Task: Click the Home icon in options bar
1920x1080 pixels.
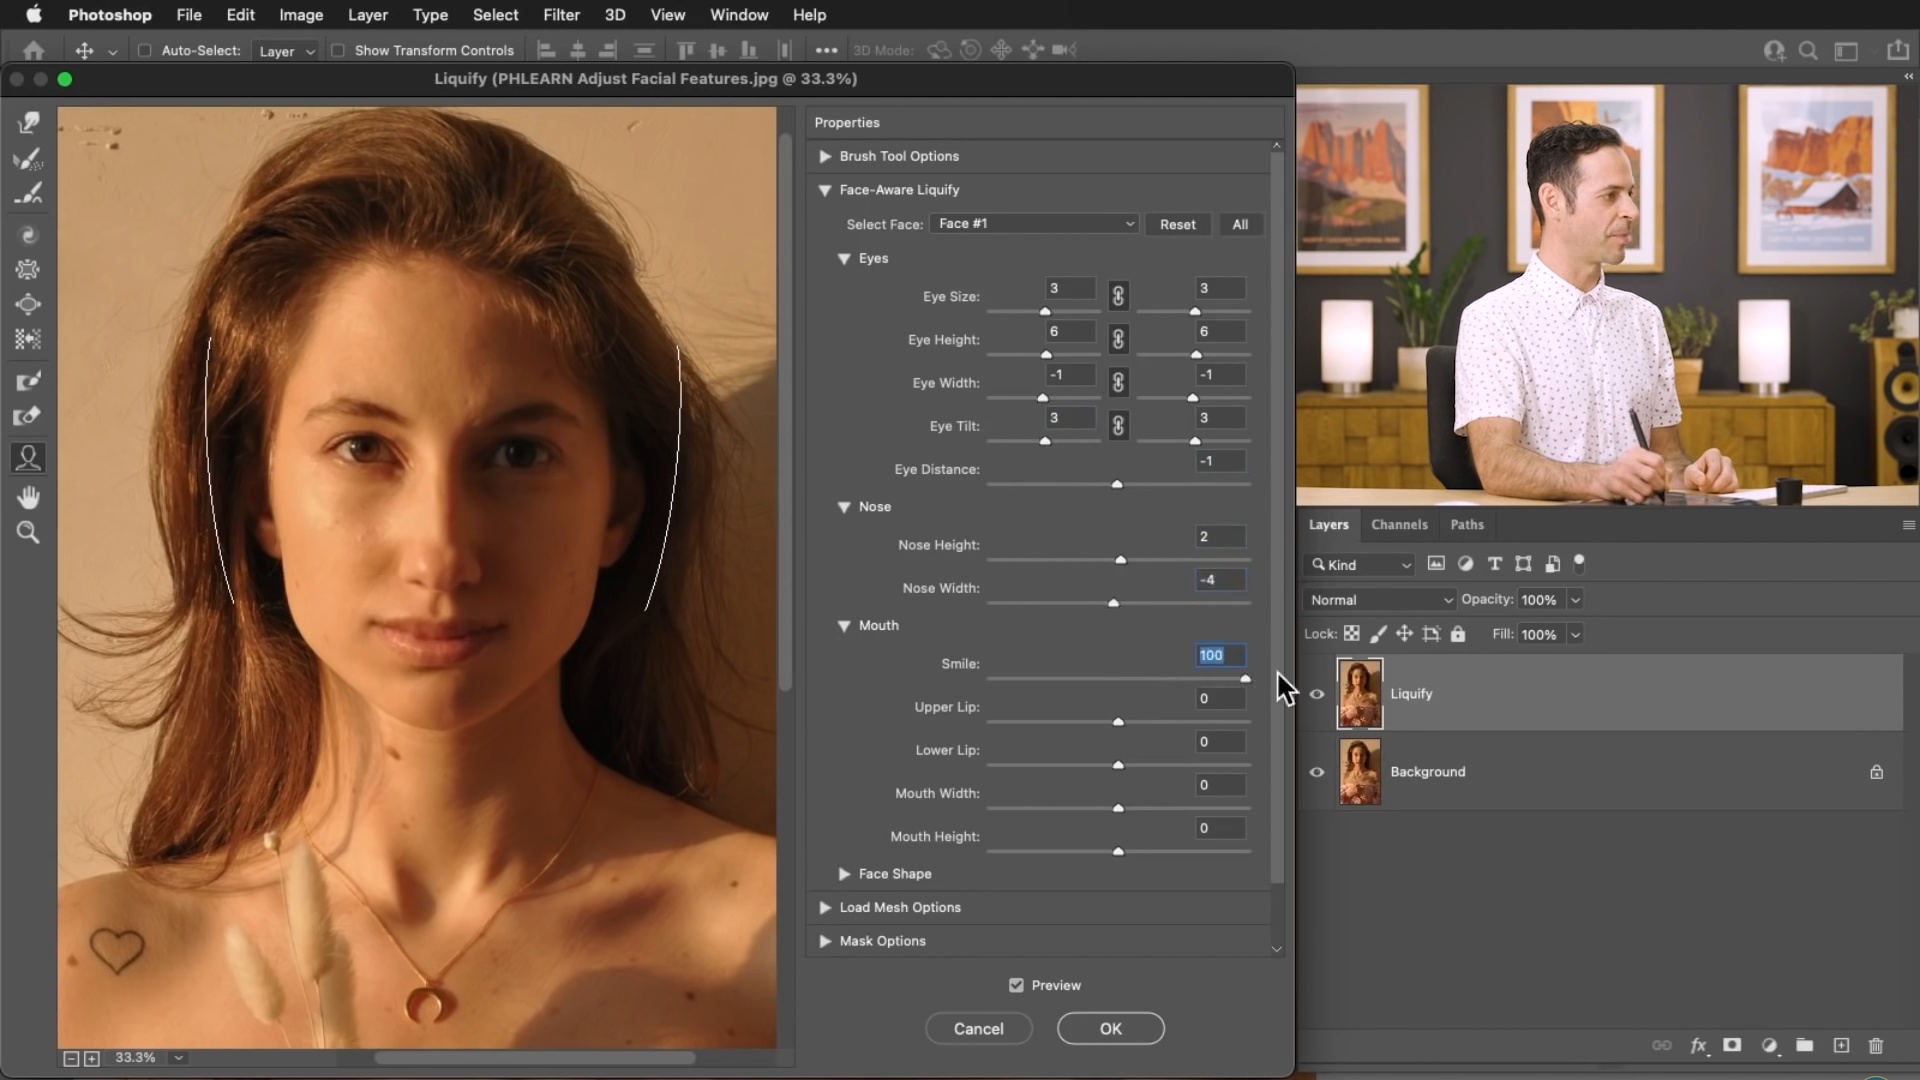Action: (x=33, y=50)
